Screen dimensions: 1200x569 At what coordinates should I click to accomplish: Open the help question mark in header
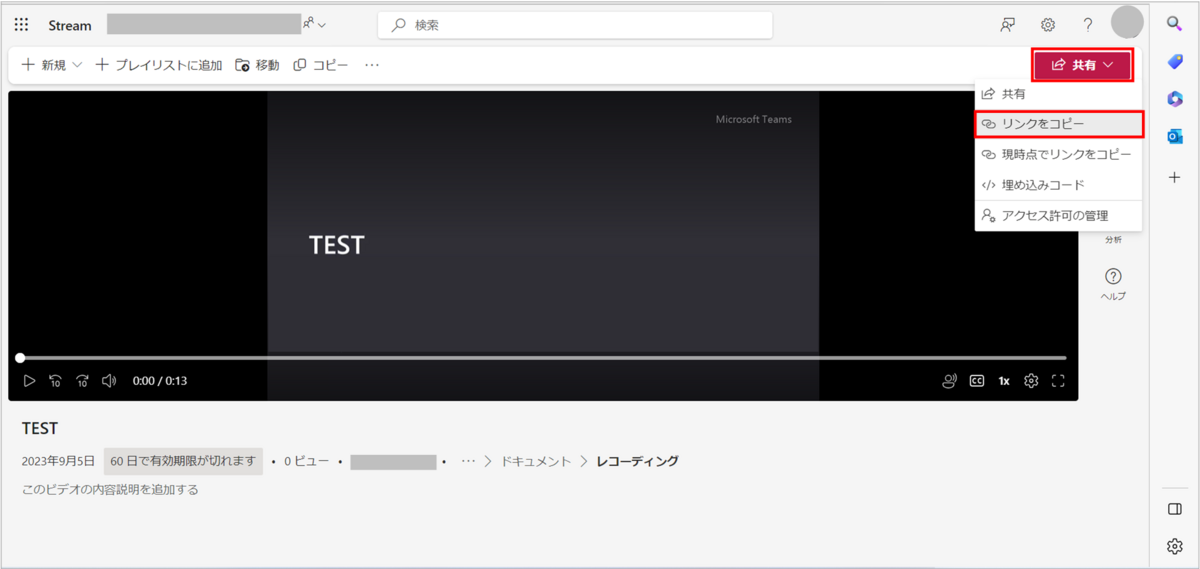1088,25
